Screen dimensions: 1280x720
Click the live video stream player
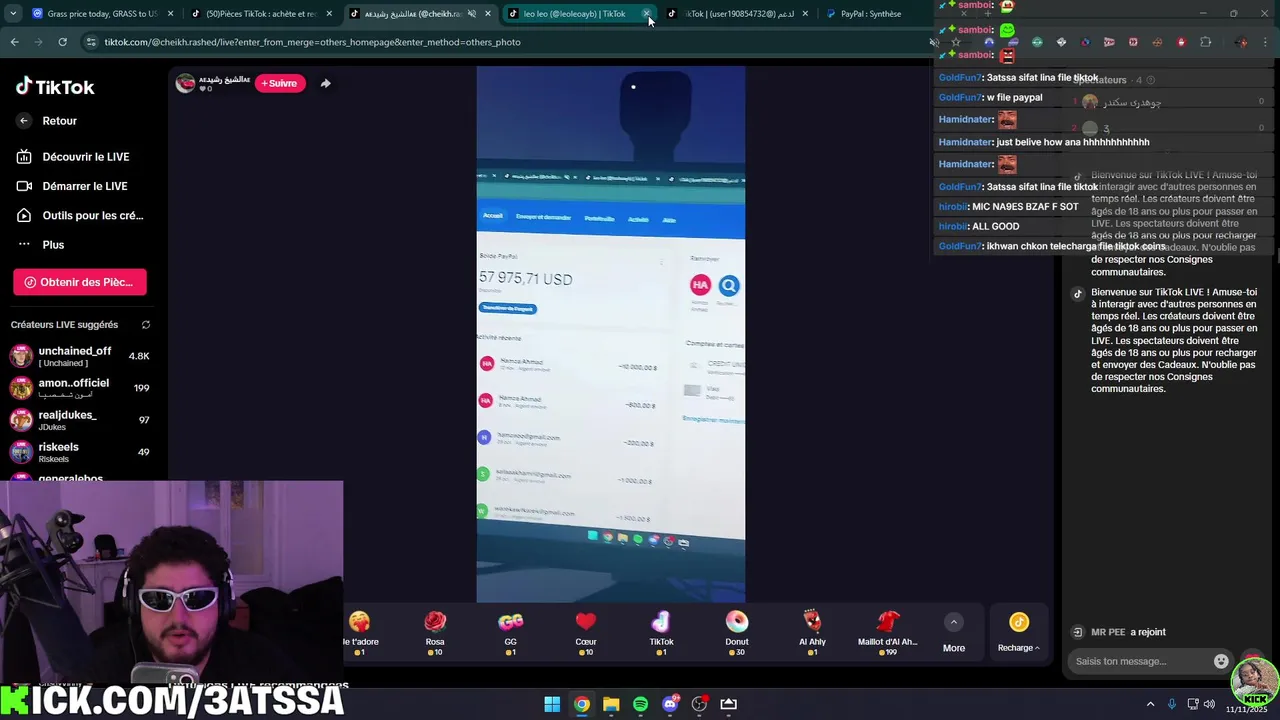click(611, 335)
